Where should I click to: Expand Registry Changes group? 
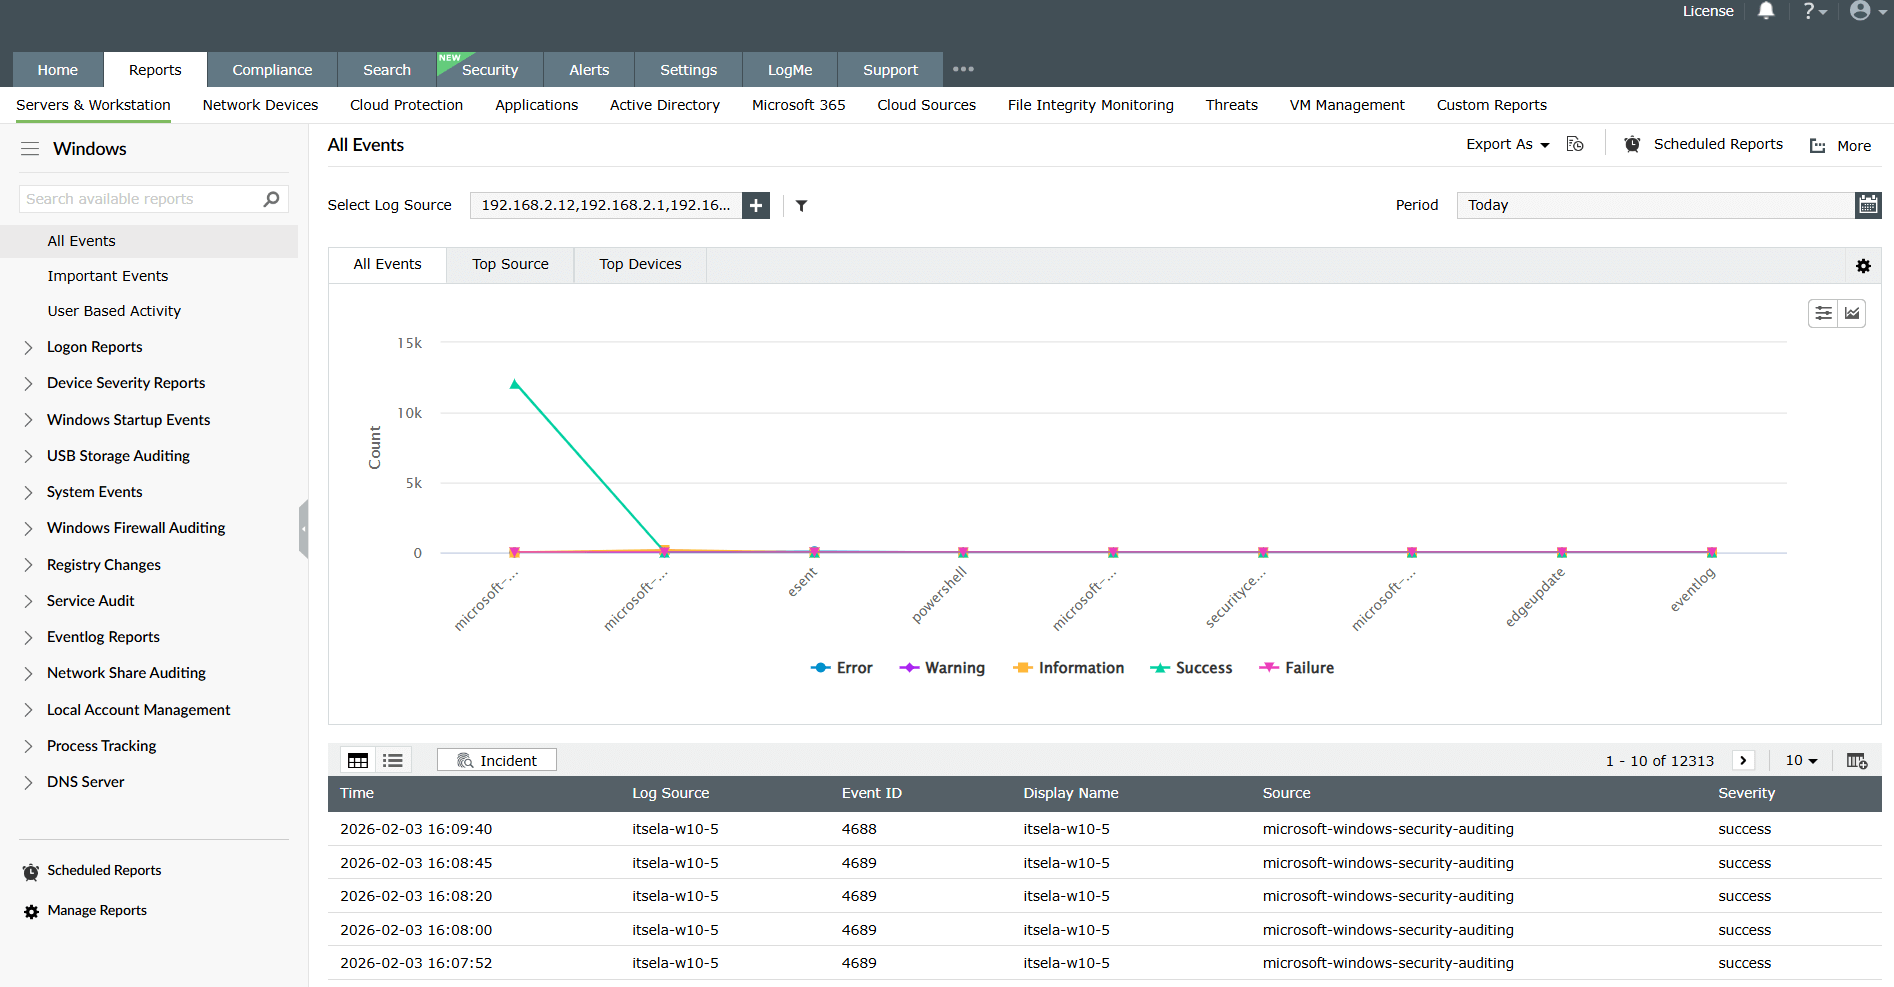tap(28, 566)
